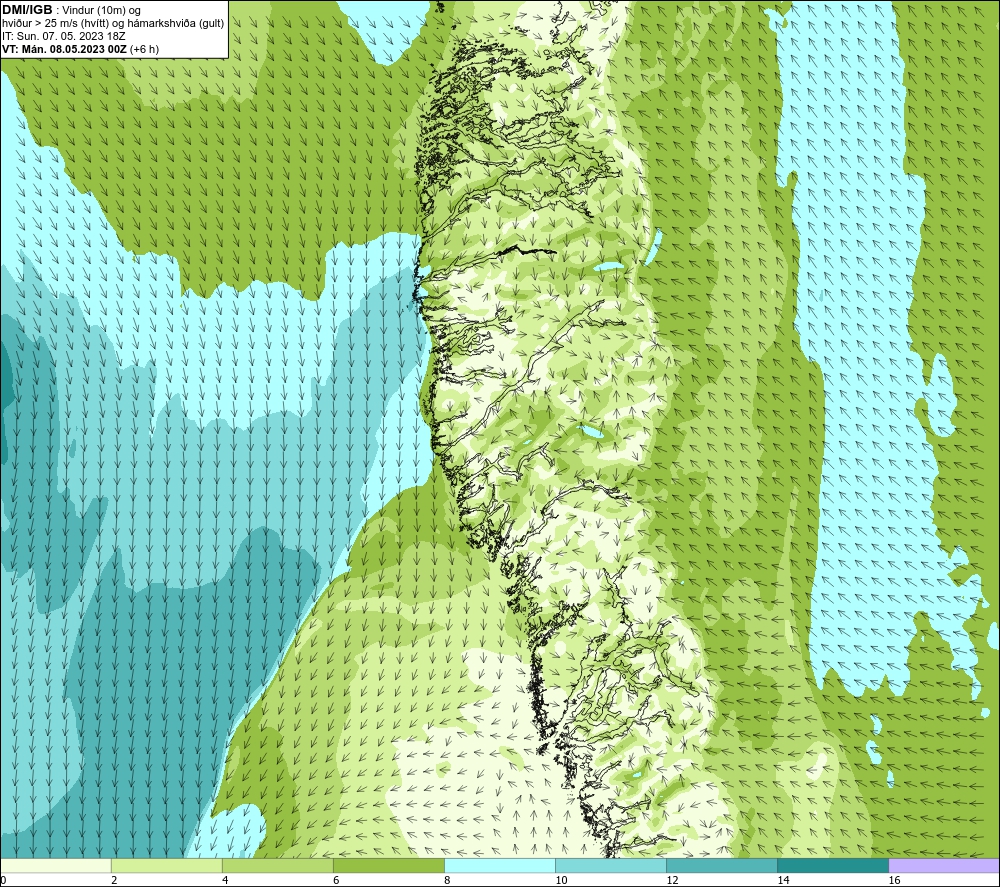This screenshot has width=1000, height=887.
Task: Click the "VT: Mán. 08.05.2023 00Z" valid time
Action: 64,48
